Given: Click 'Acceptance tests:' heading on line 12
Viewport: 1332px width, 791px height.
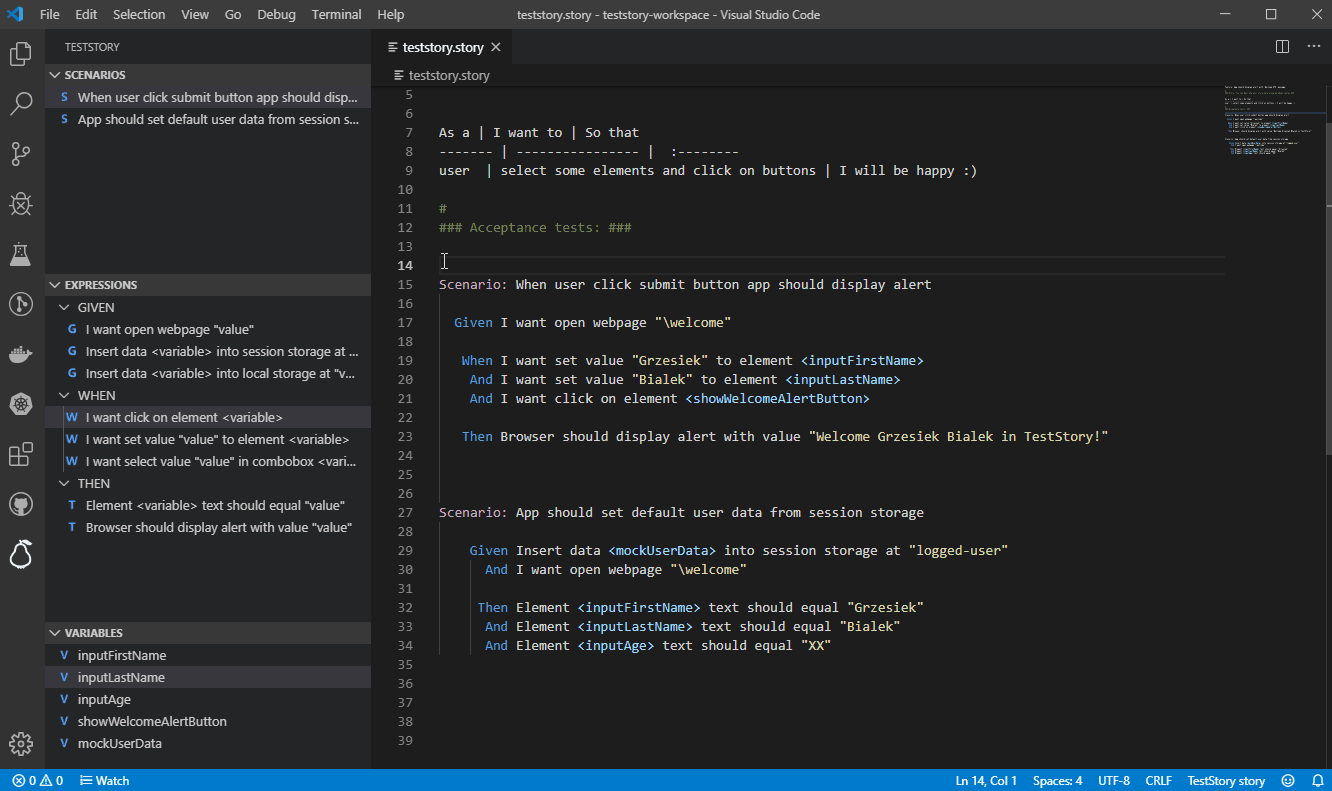Looking at the screenshot, I should click(x=535, y=228).
